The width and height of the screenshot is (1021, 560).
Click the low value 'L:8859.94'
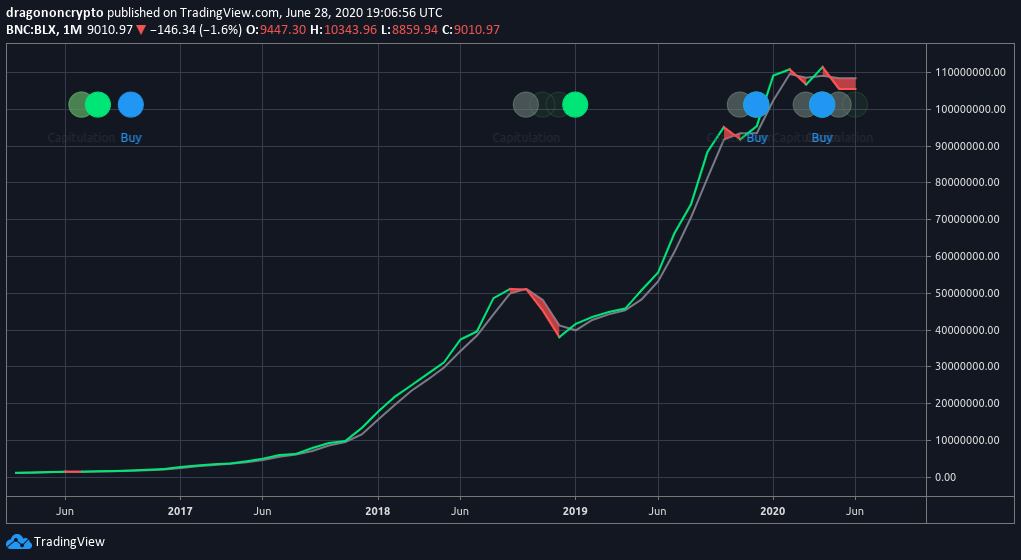(x=409, y=30)
